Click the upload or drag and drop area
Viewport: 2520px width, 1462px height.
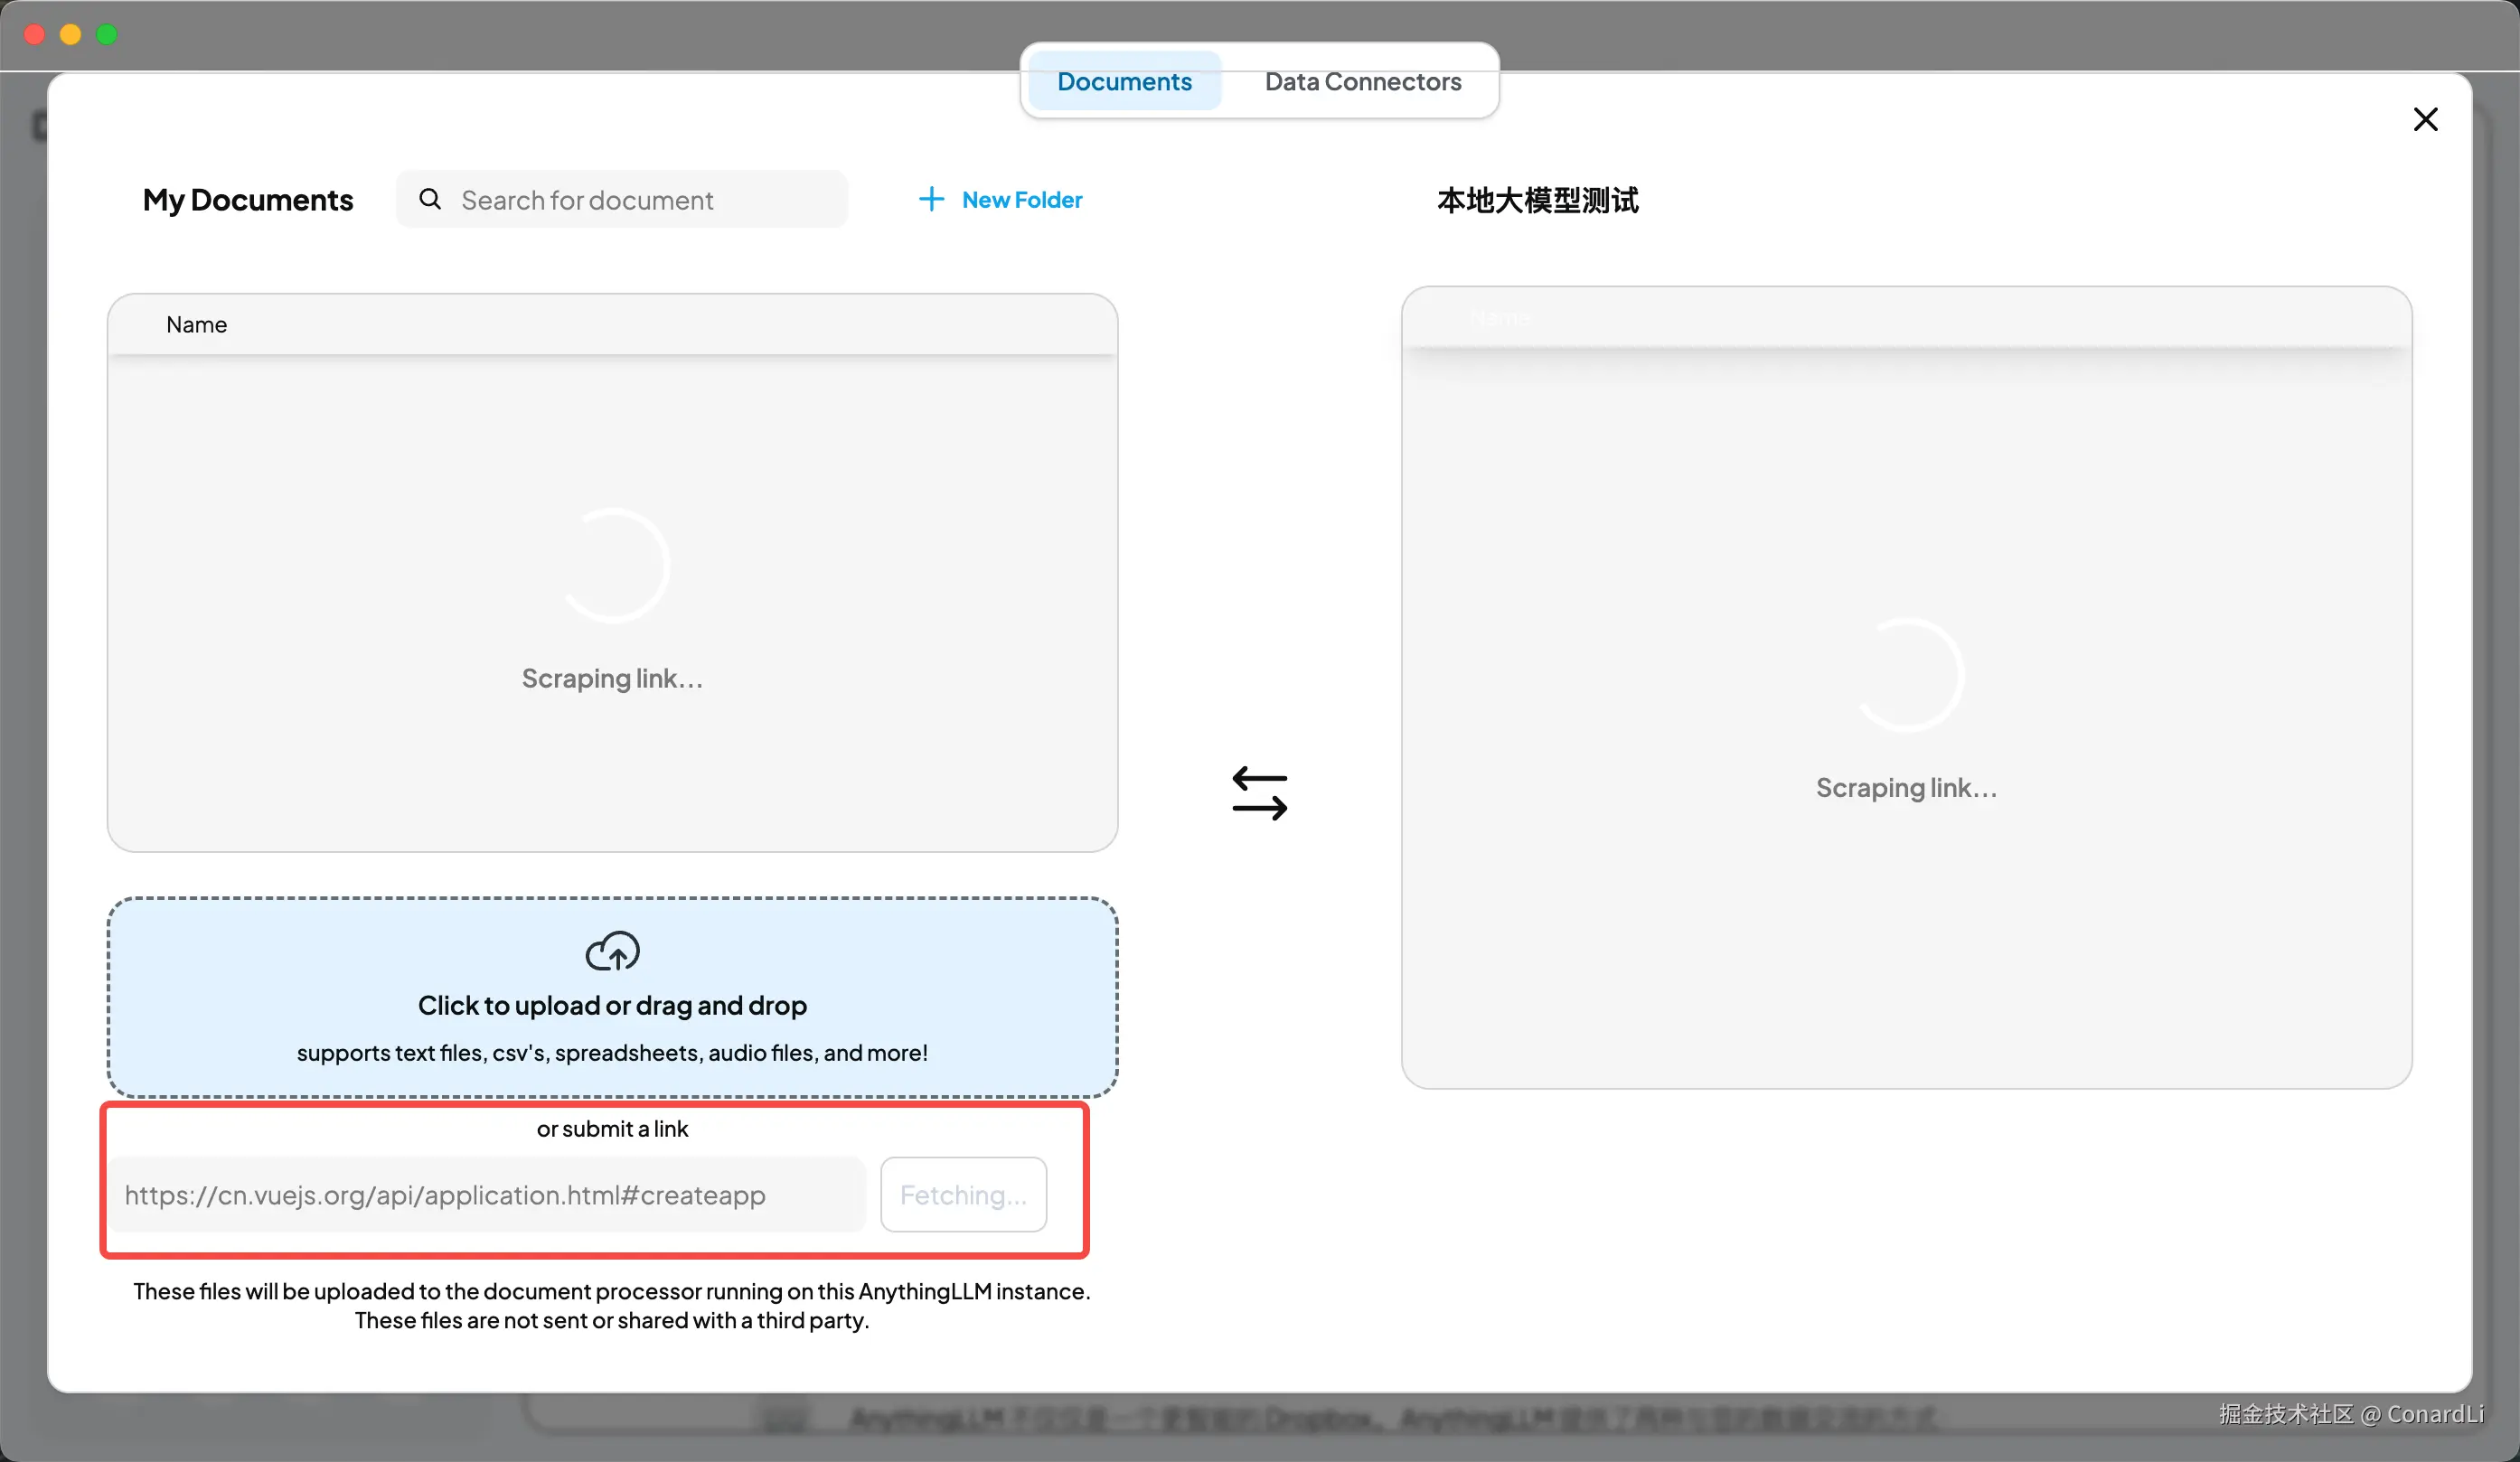[612, 1005]
